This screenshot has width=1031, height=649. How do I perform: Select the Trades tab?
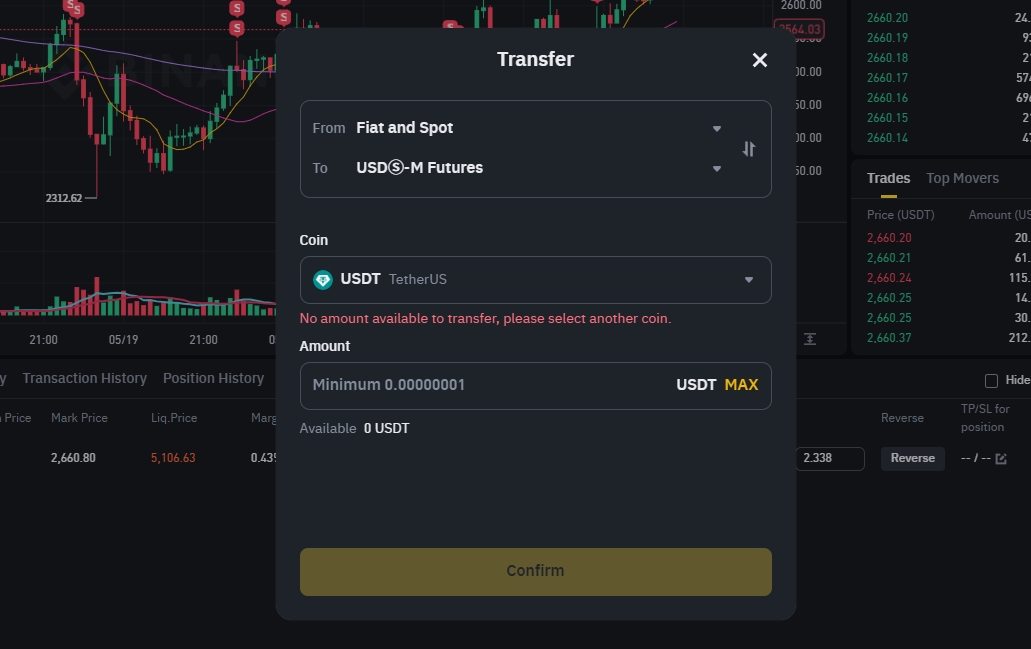888,178
